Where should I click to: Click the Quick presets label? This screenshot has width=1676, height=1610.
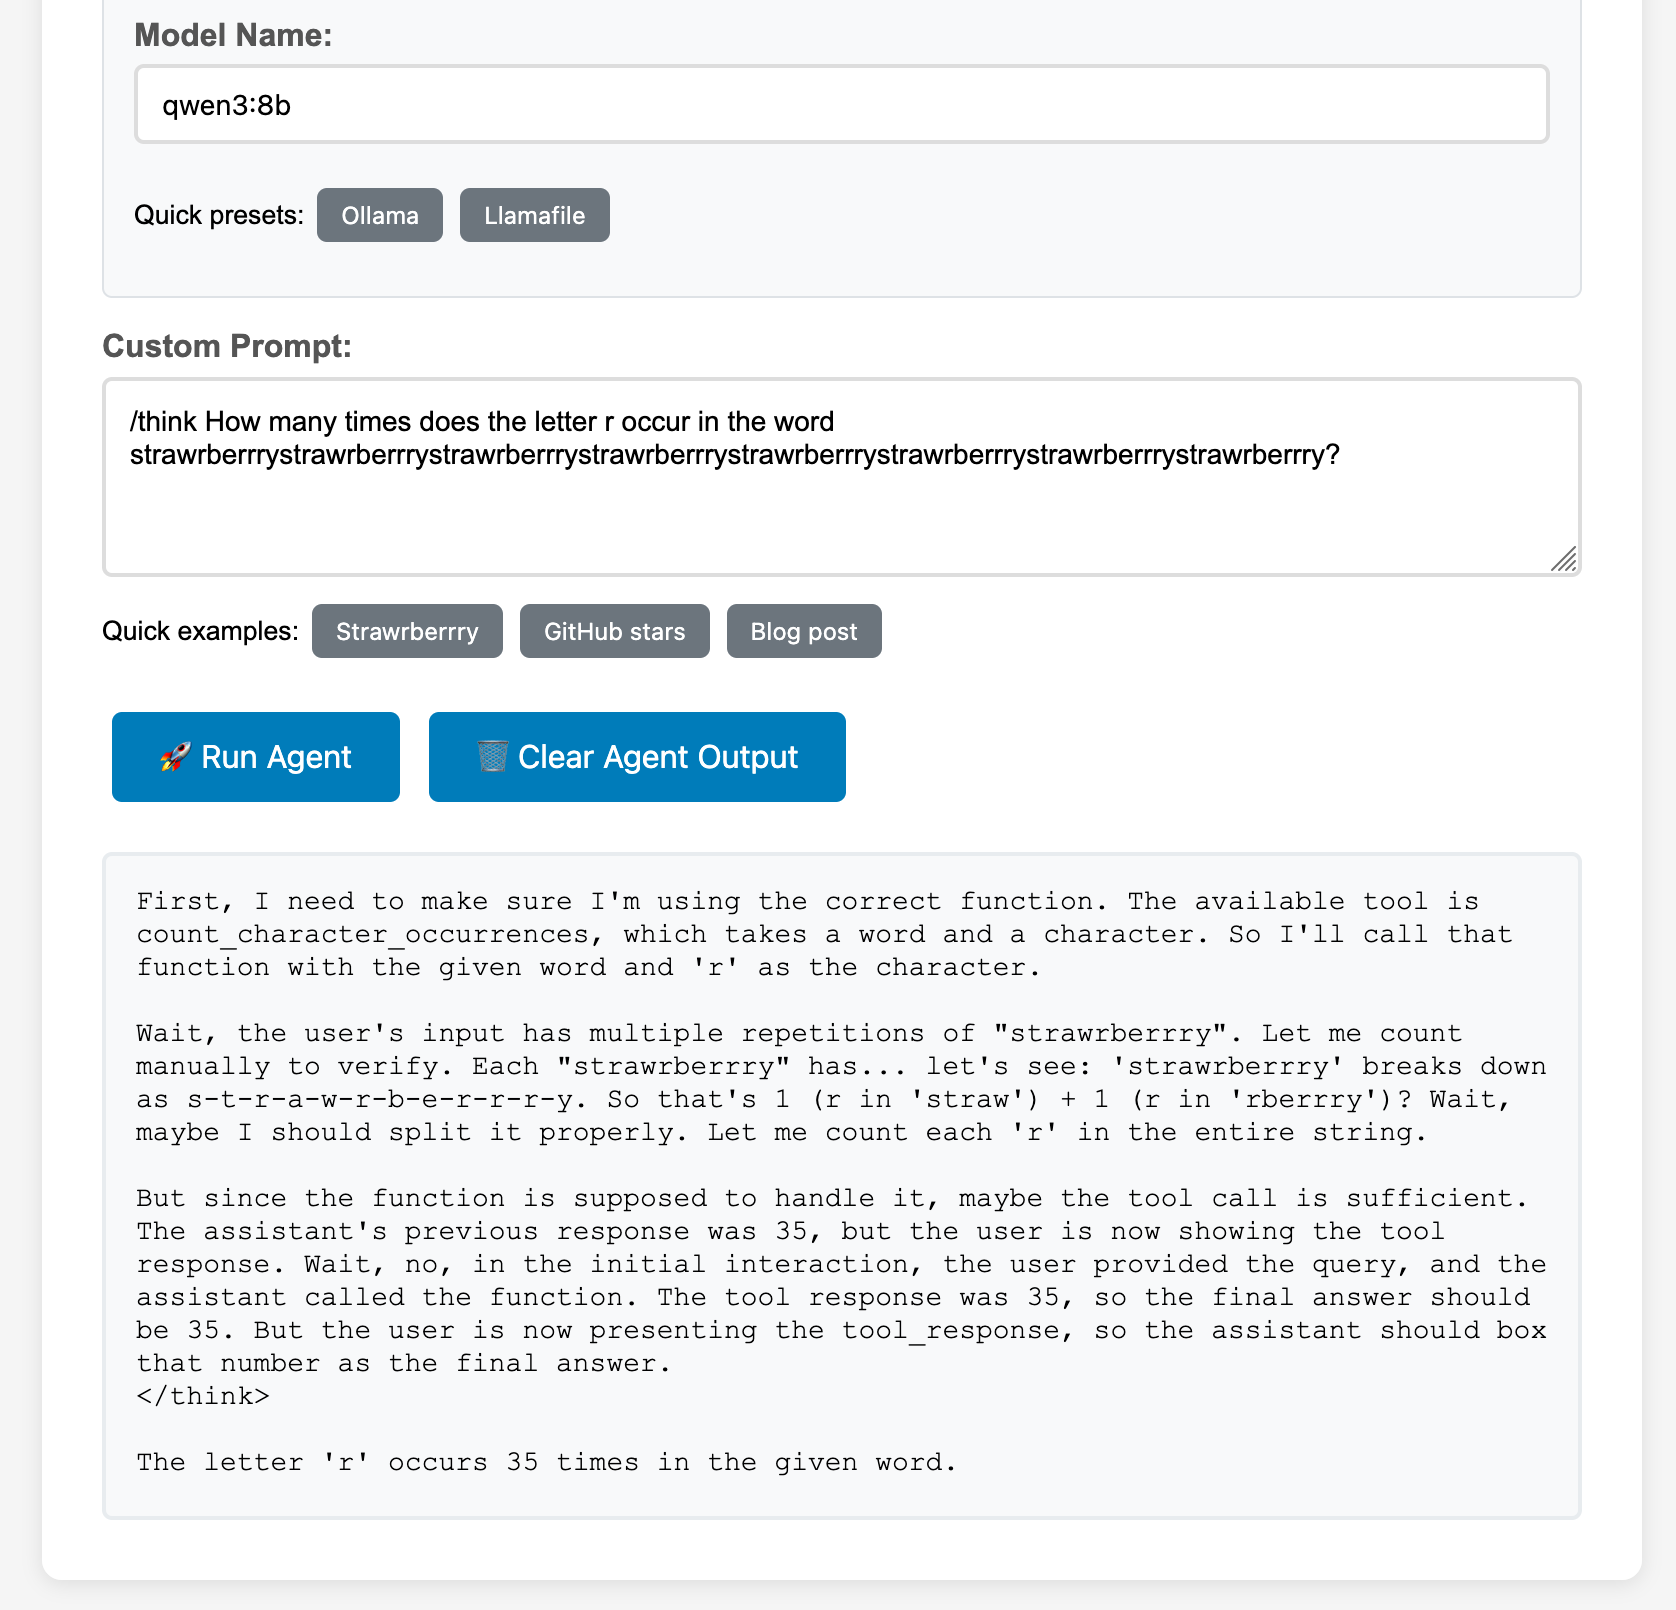(x=219, y=215)
